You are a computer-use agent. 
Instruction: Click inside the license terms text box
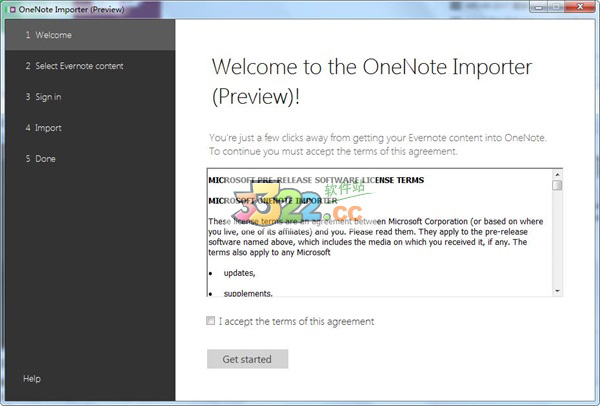point(385,232)
